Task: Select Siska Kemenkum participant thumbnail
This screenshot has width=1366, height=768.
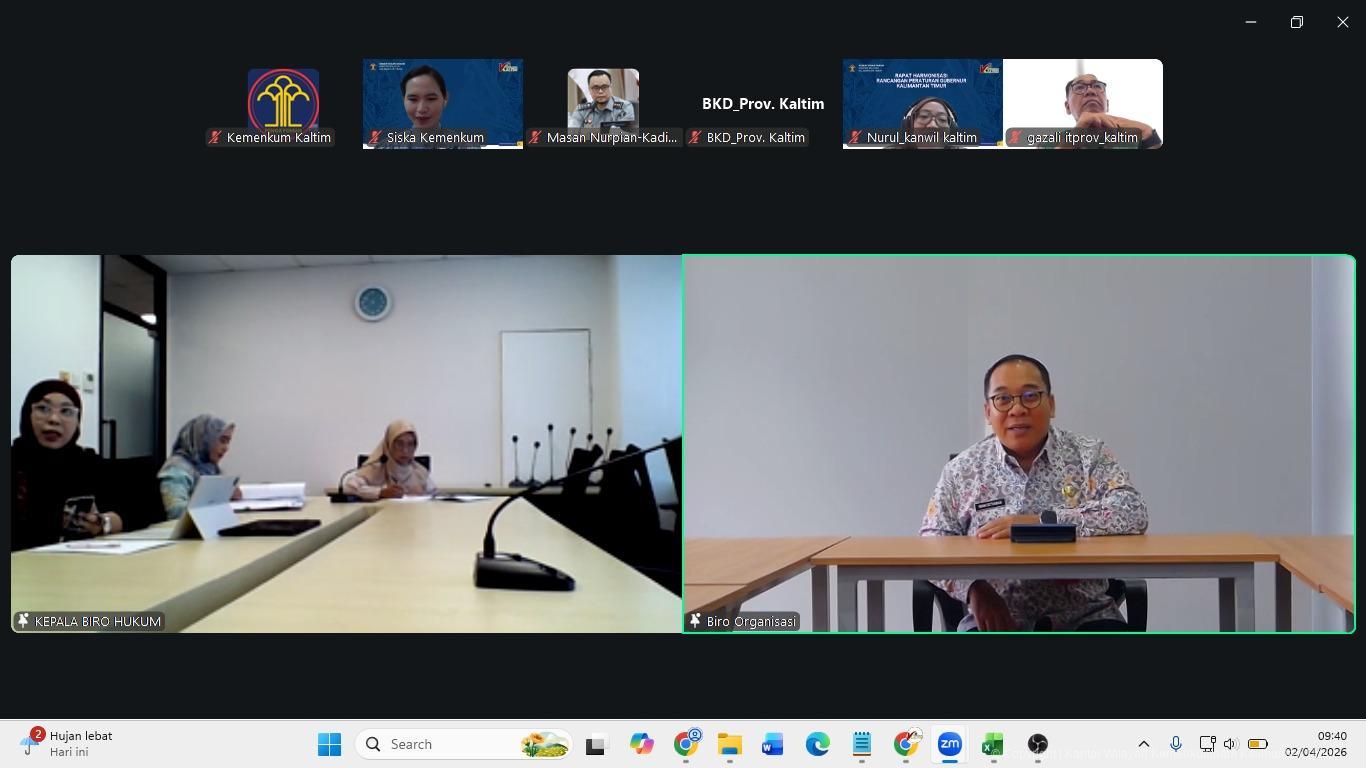Action: 442,103
